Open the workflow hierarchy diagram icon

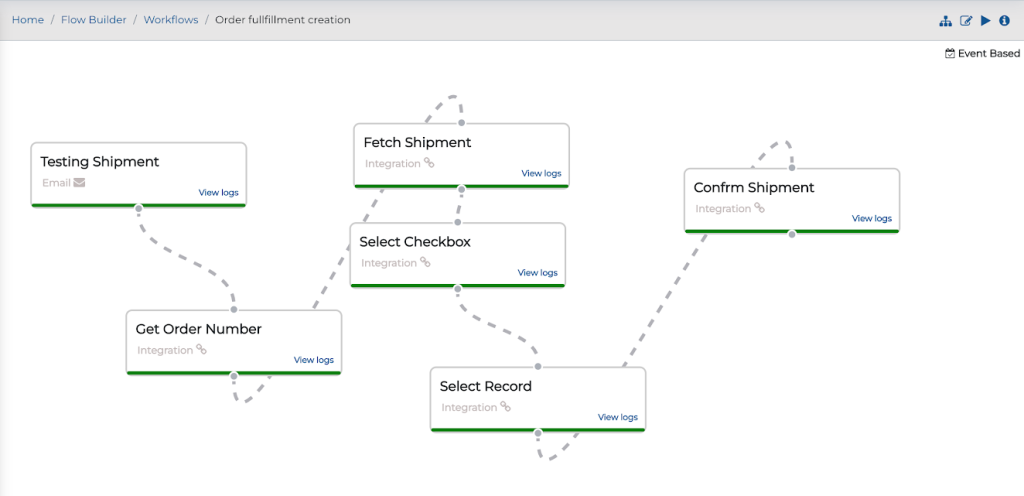click(x=945, y=21)
